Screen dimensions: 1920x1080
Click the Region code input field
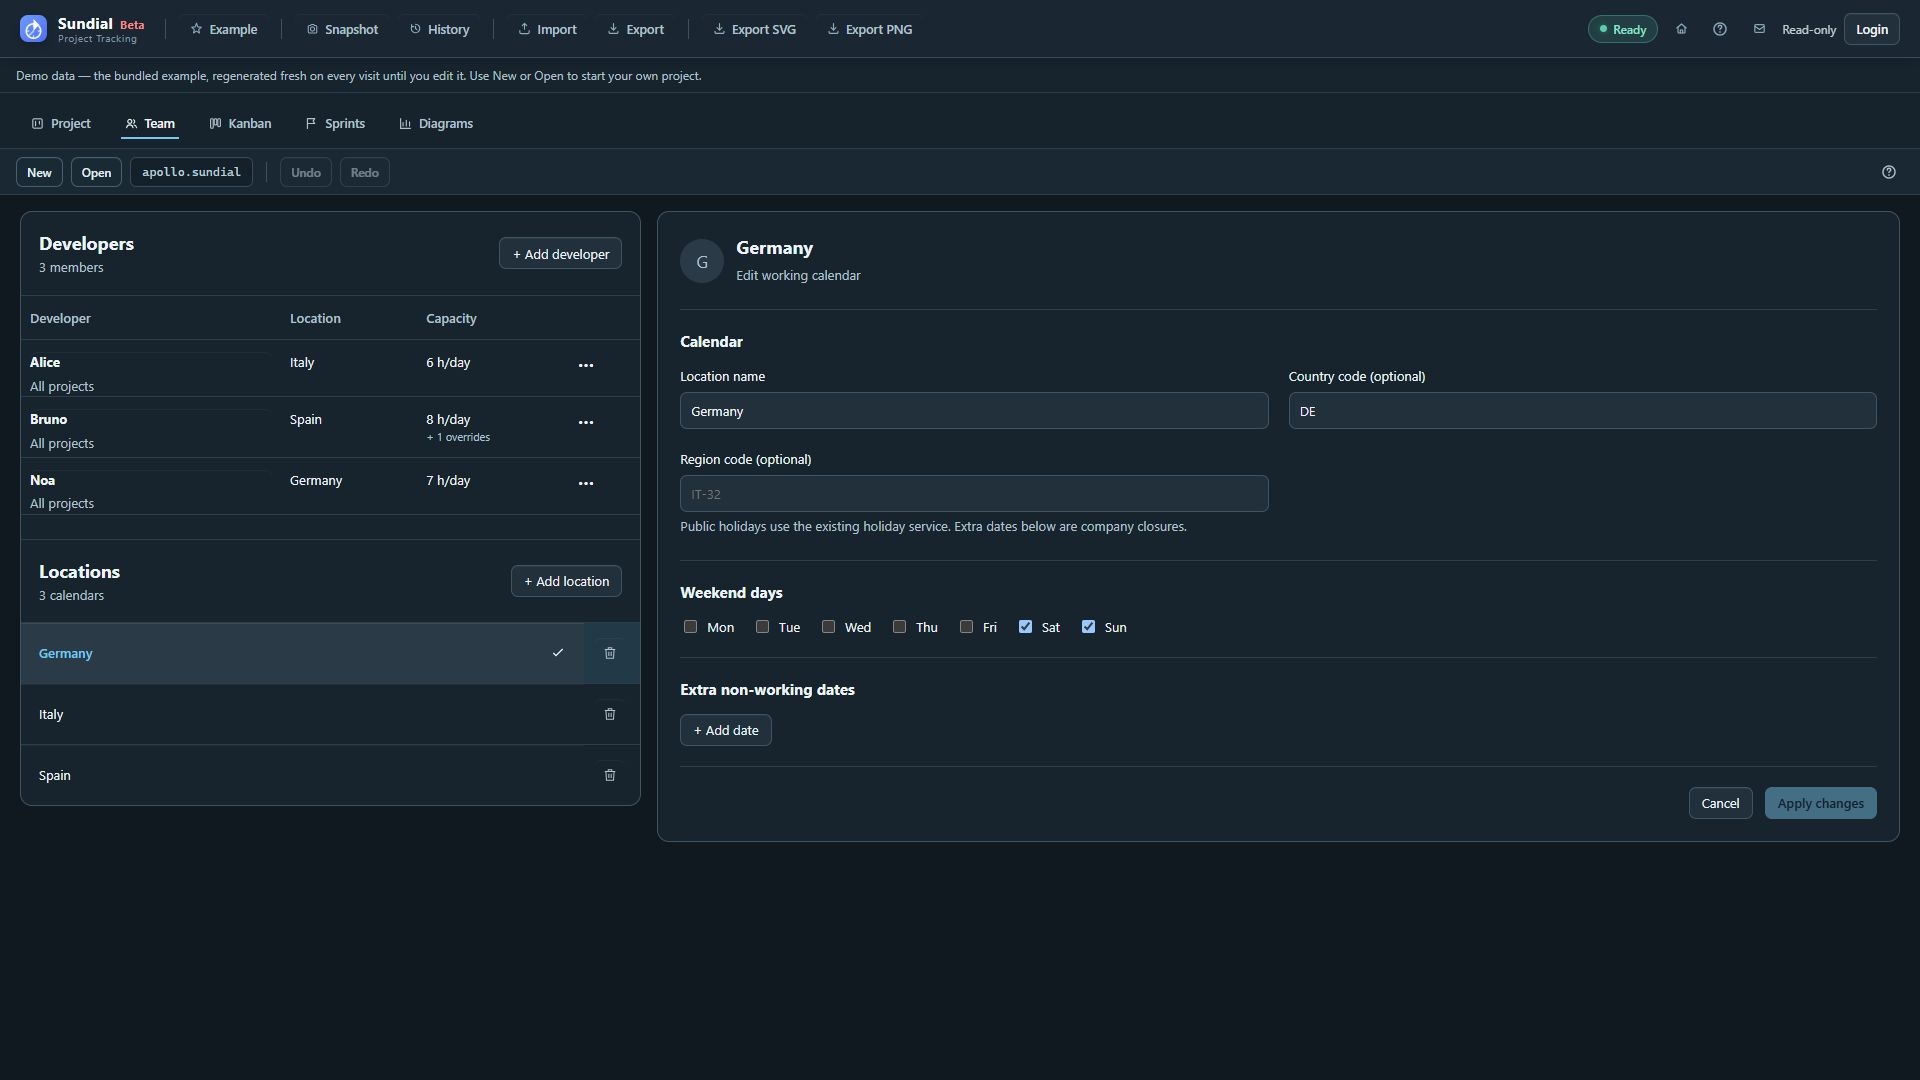[974, 494]
